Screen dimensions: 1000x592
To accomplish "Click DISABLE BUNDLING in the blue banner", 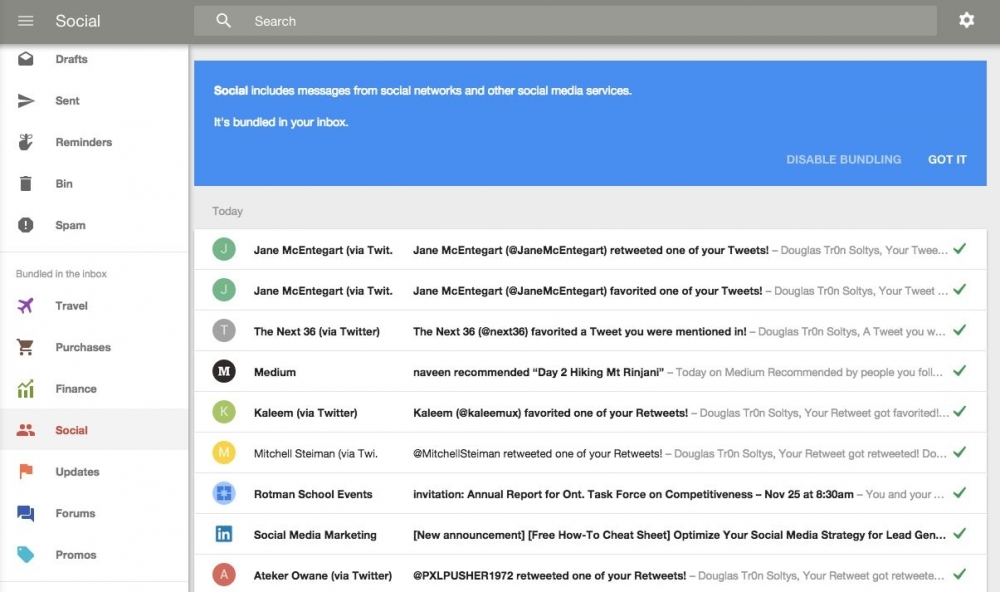I will pos(843,159).
